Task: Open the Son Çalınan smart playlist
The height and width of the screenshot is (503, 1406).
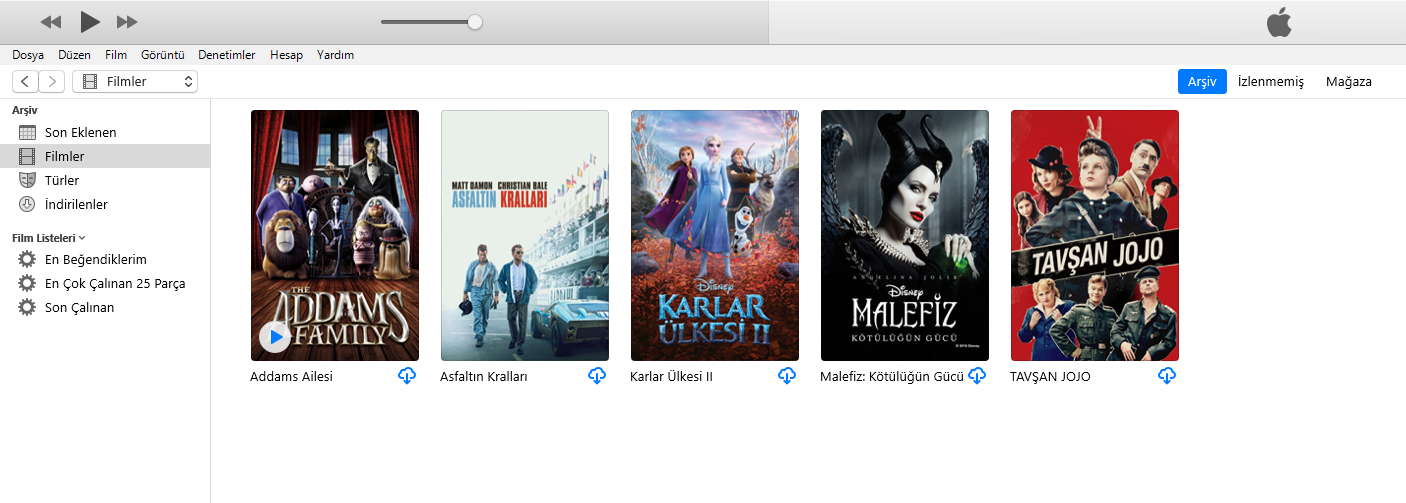Action: 105,307
